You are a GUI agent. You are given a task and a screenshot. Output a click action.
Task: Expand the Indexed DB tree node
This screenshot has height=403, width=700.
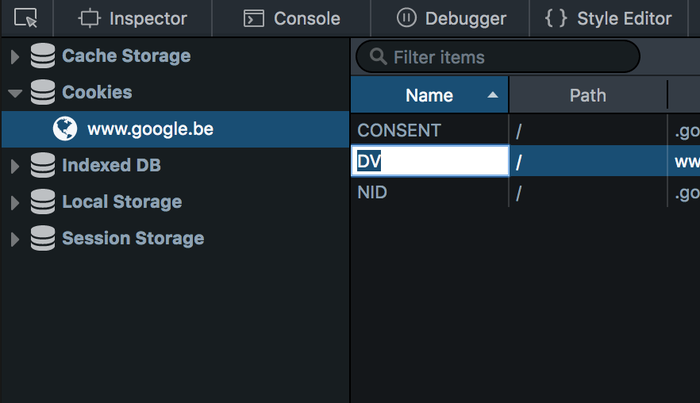coord(14,165)
